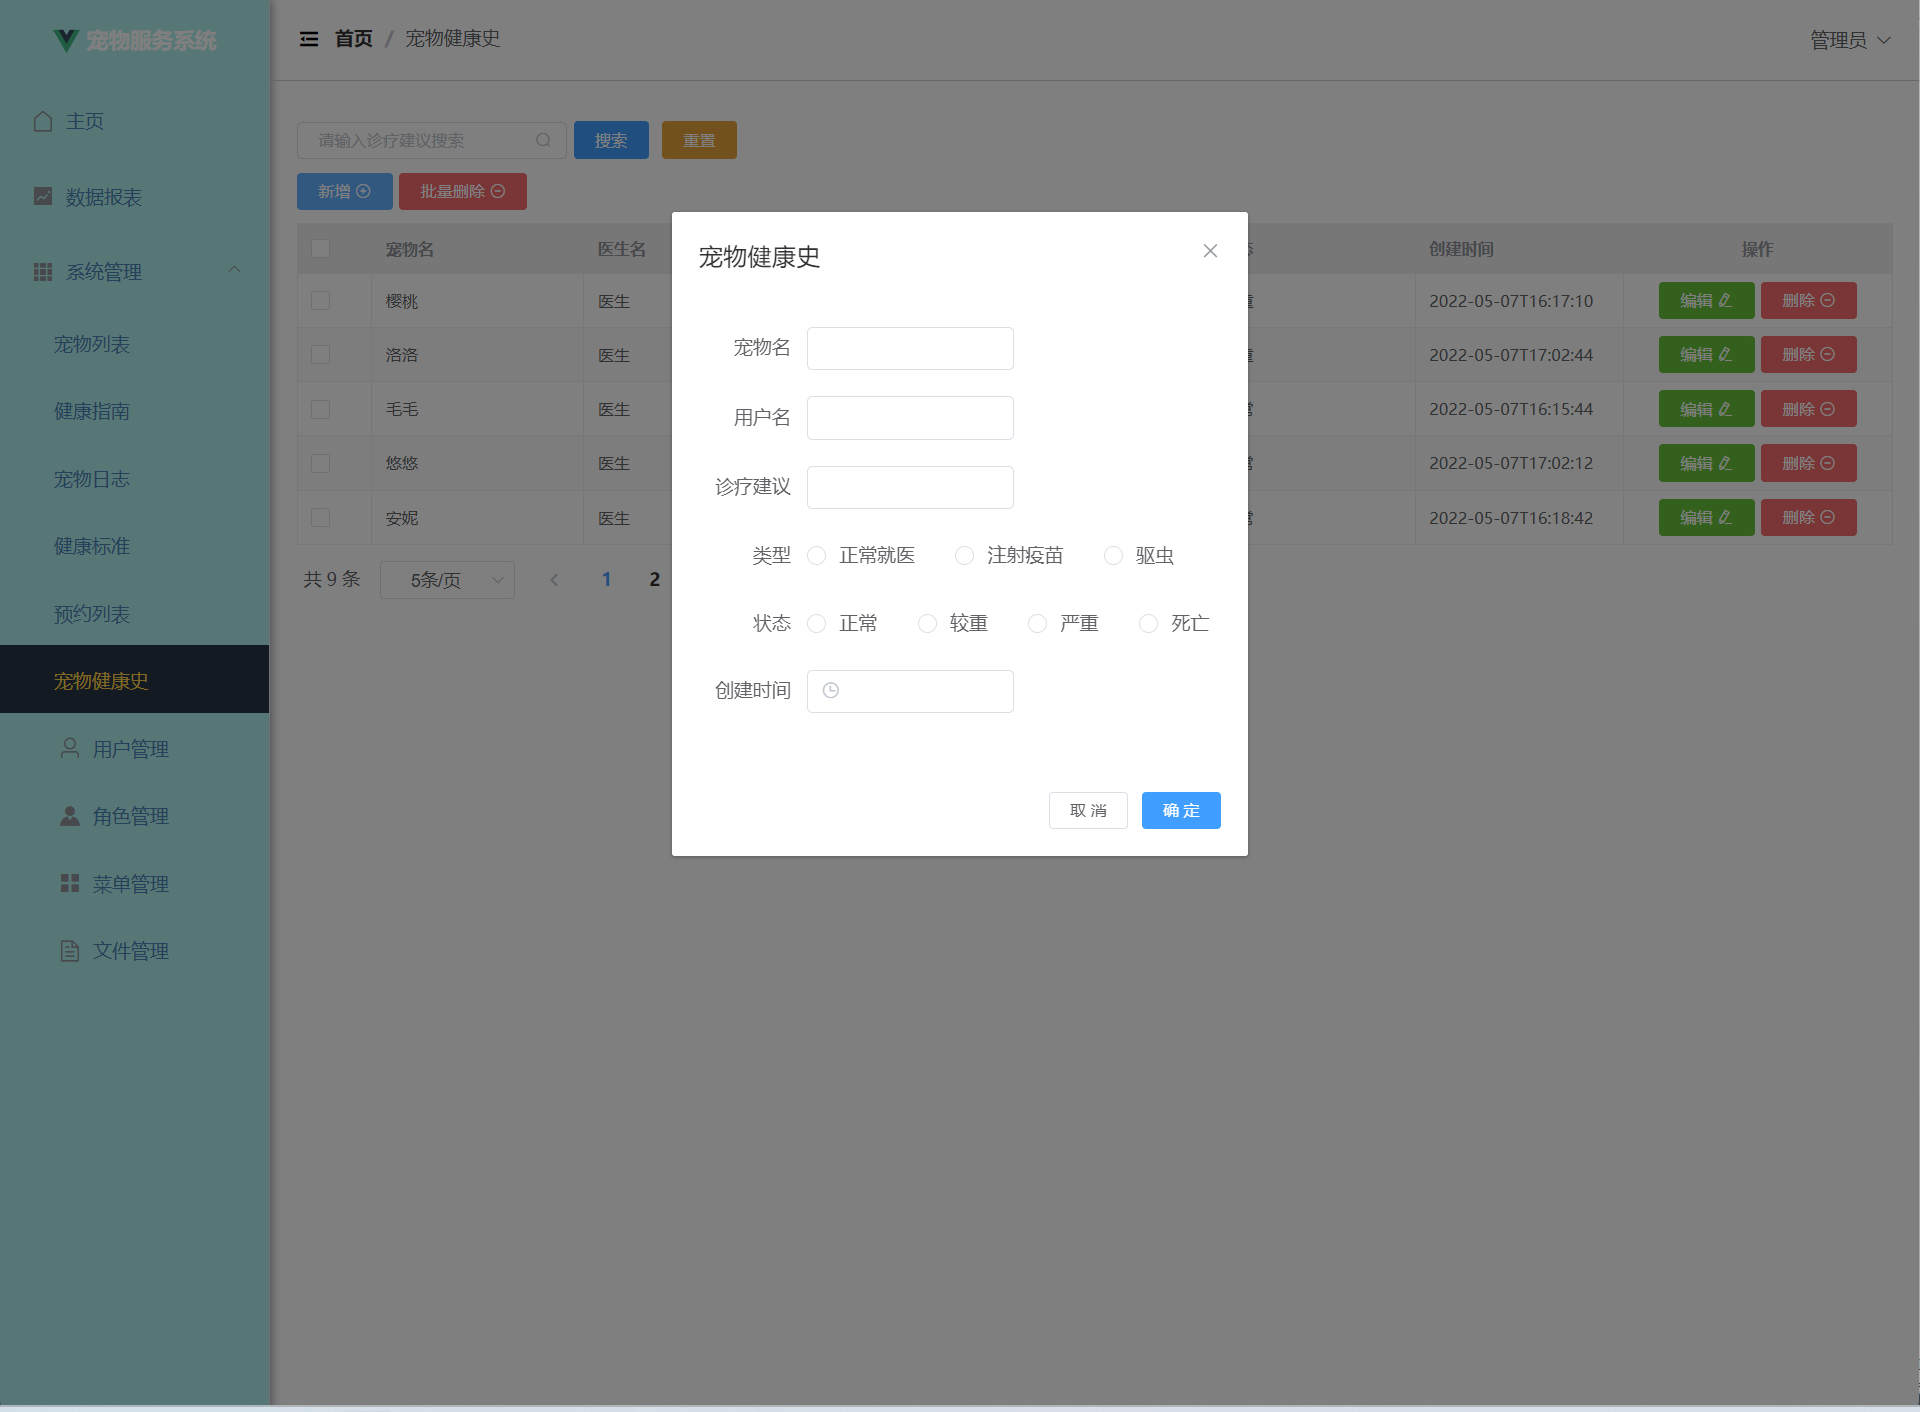Click the home icon next to 主页
1920x1412 pixels.
point(43,121)
